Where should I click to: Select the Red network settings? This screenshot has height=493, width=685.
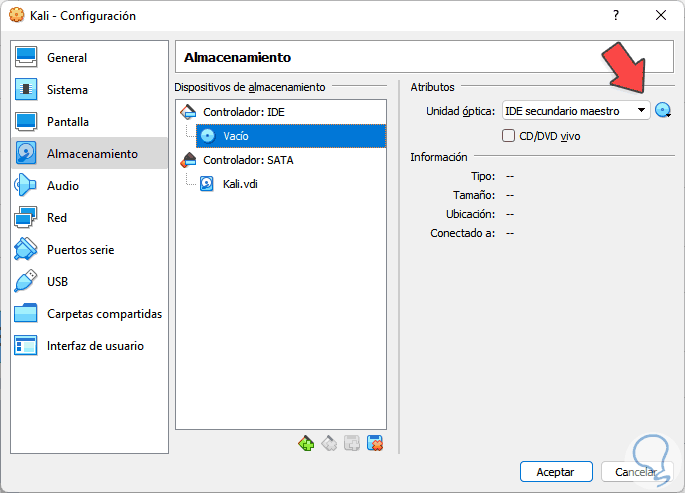tap(57, 218)
